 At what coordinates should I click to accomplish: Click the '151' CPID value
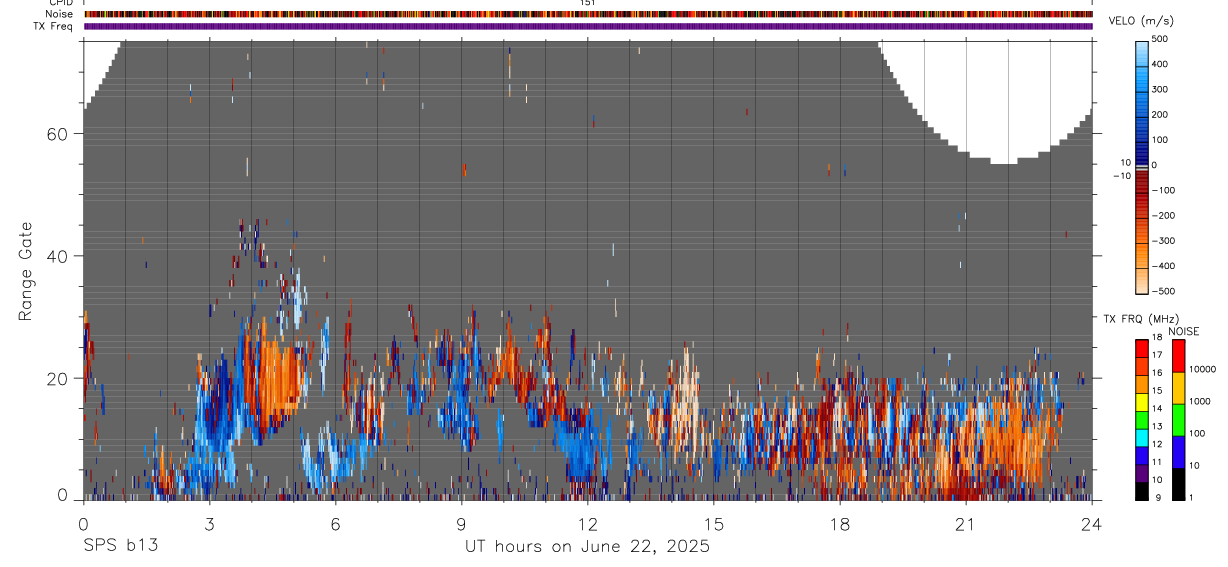coord(588,3)
